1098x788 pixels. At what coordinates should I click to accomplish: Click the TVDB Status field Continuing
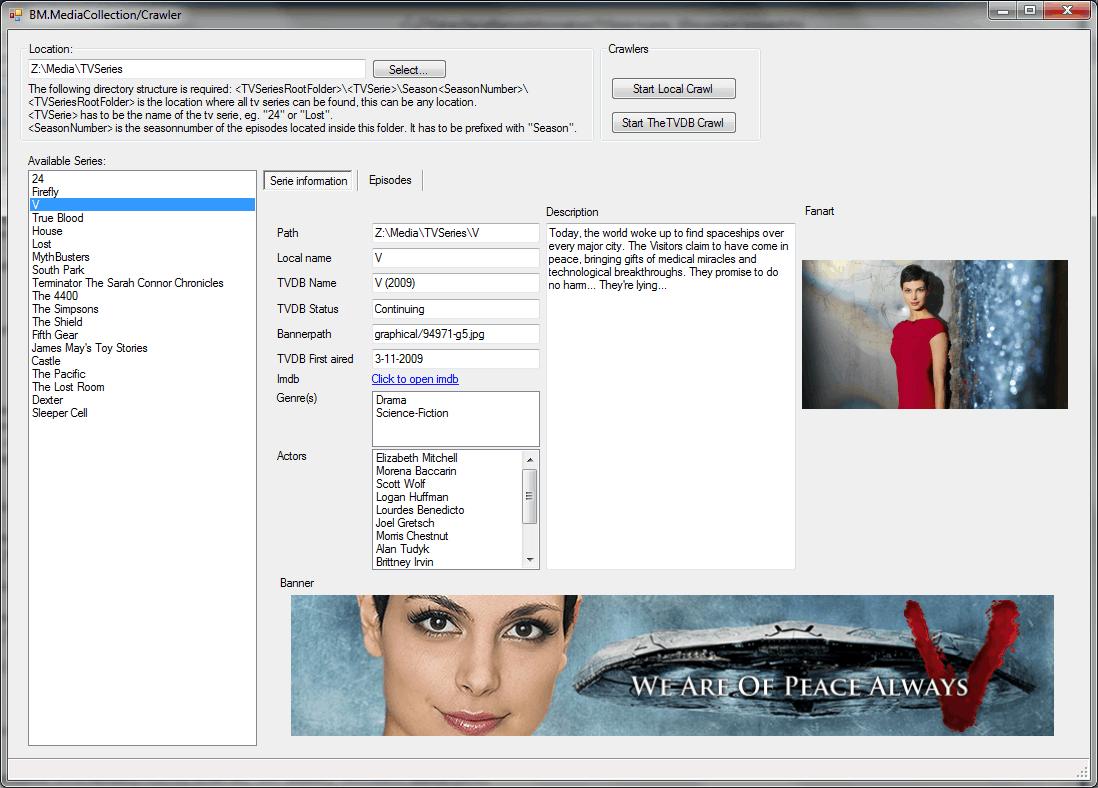click(x=455, y=309)
